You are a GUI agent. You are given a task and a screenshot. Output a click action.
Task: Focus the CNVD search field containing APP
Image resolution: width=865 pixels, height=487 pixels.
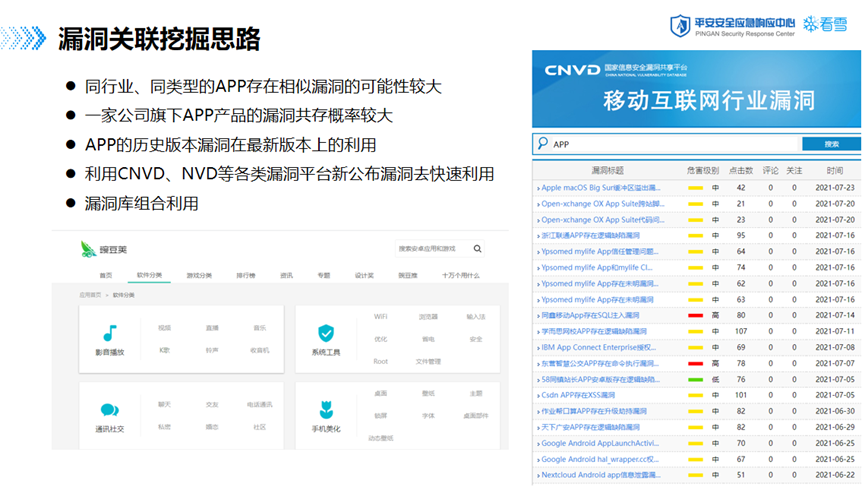[676, 144]
